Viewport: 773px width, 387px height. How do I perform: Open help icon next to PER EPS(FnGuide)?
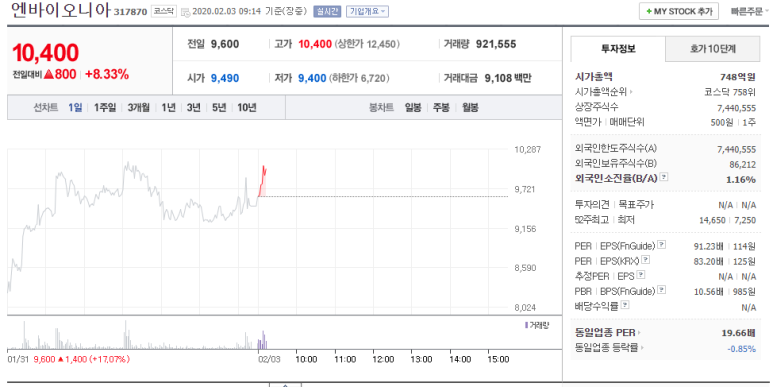(x=662, y=245)
